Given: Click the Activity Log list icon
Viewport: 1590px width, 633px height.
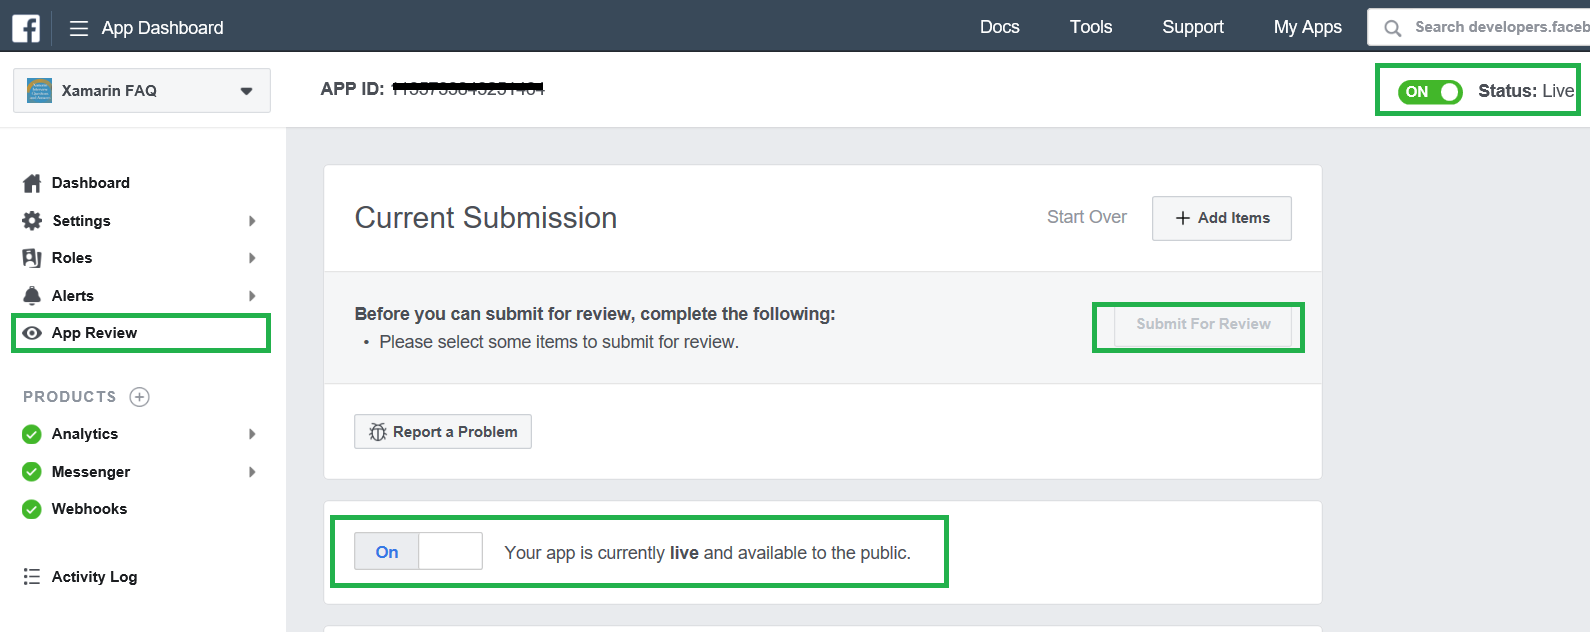Looking at the screenshot, I should (x=32, y=577).
